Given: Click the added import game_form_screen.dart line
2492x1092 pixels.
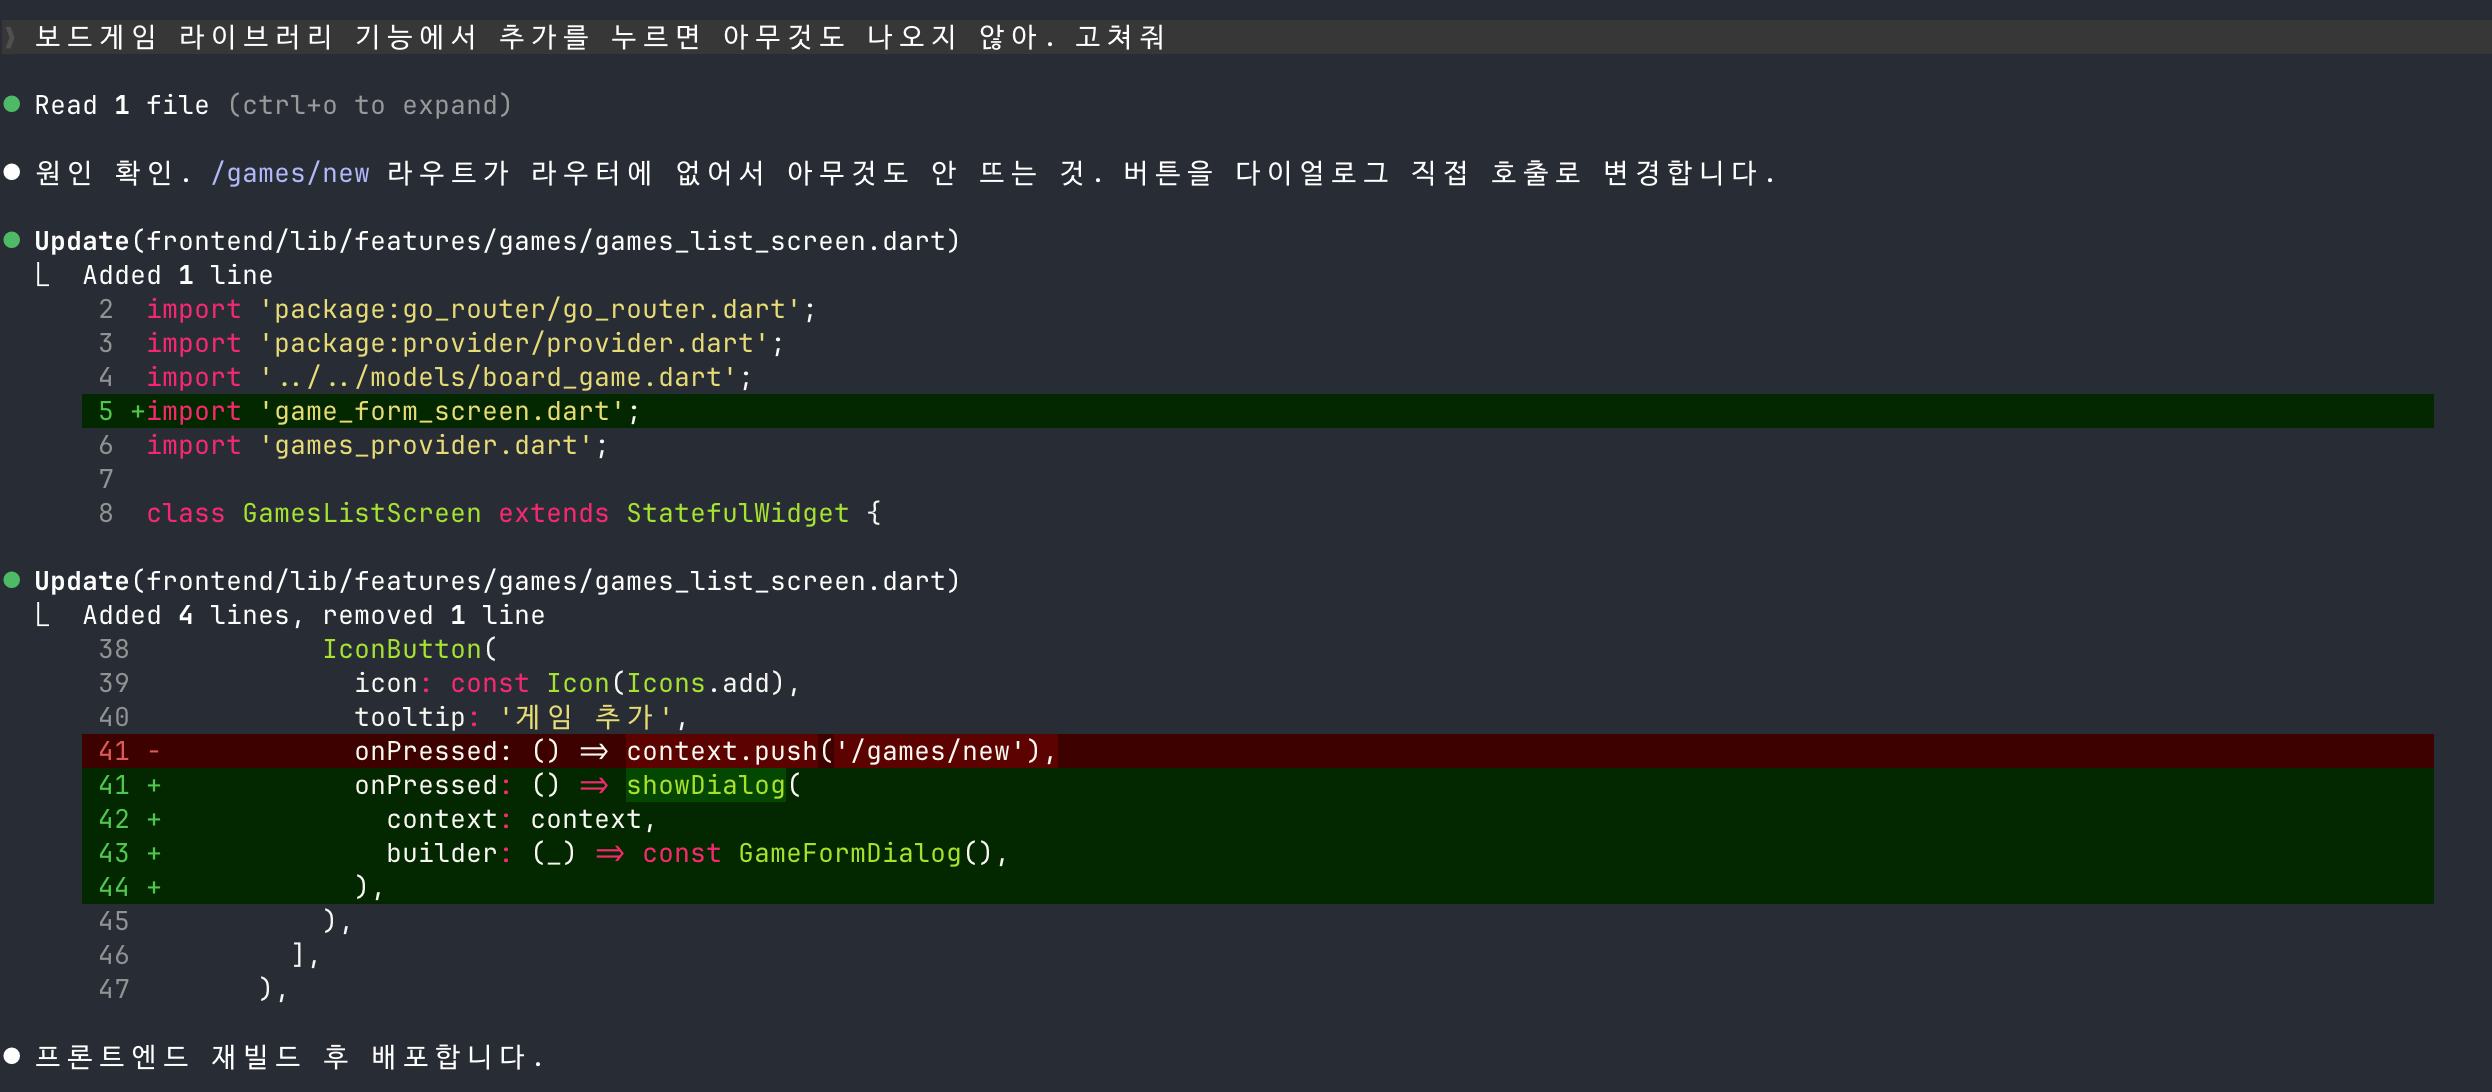Looking at the screenshot, I should pyautogui.click(x=392, y=411).
